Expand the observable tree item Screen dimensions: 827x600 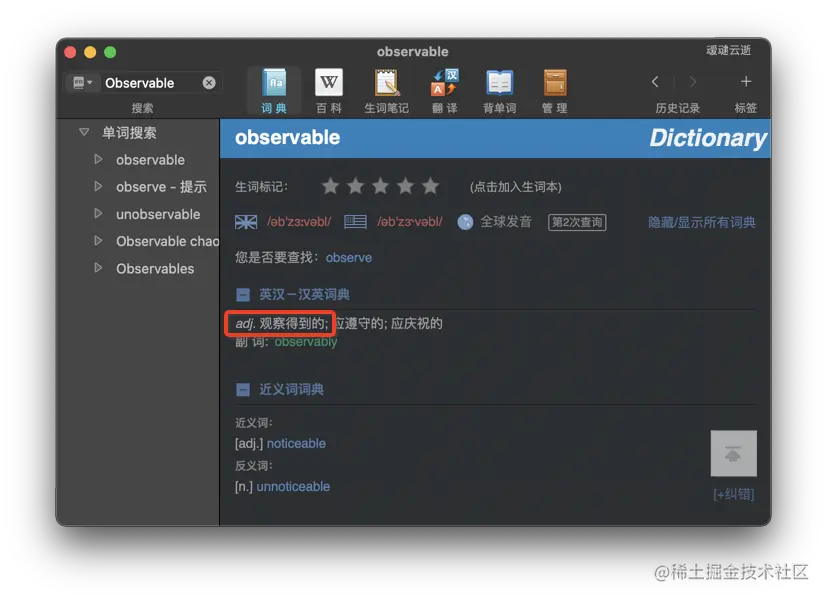98,159
